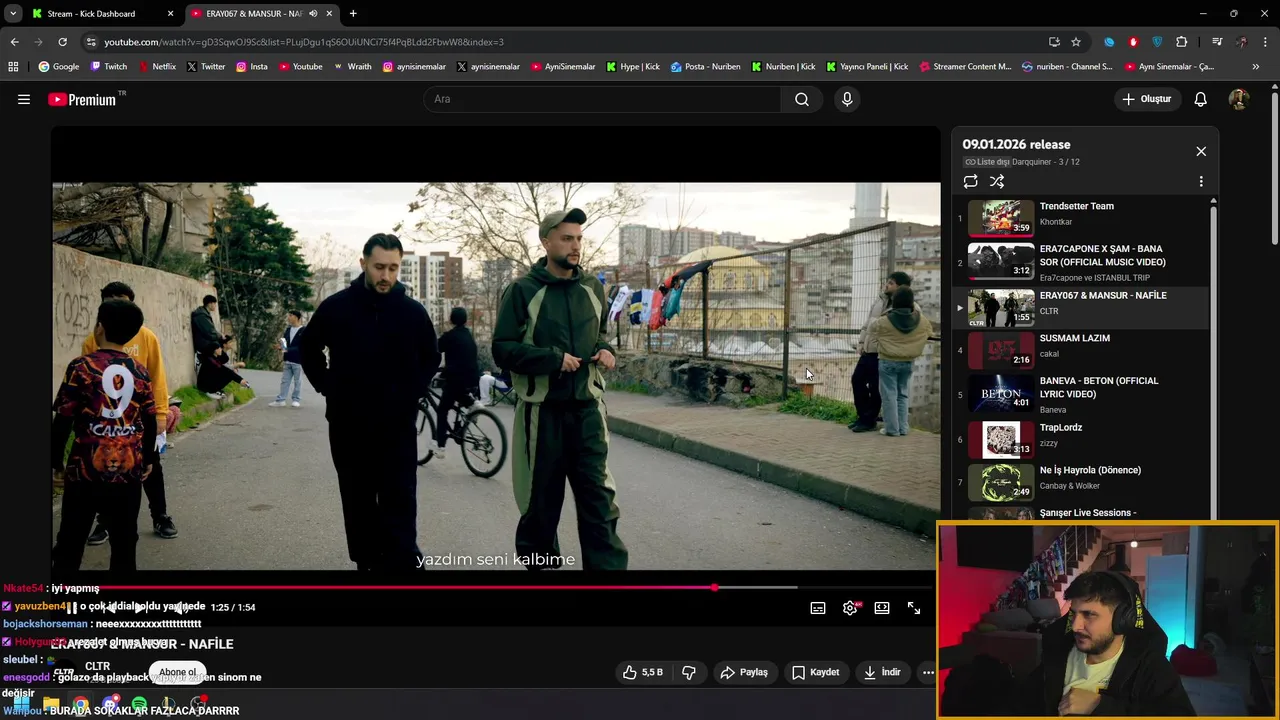Play Ne İş Hayrola (Dönence)
Viewport: 1280px width, 720px height.
point(1083,482)
